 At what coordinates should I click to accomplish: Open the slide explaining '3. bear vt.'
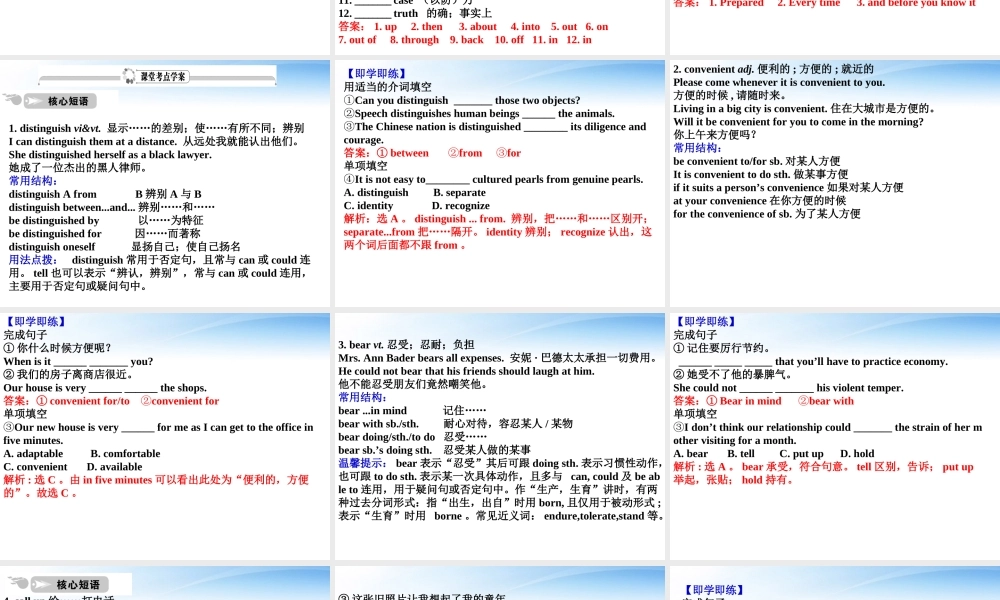point(499,437)
